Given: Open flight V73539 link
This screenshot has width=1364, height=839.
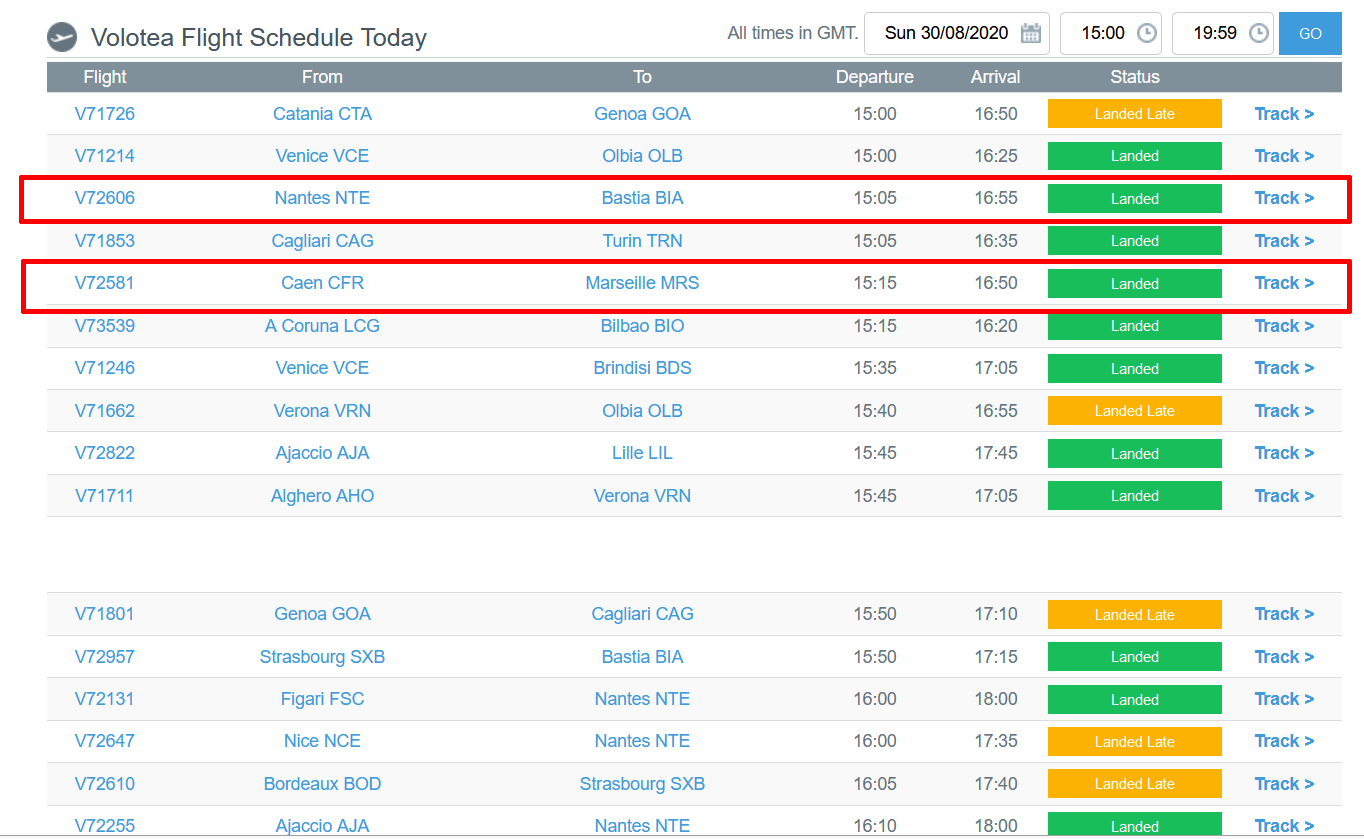Looking at the screenshot, I should [105, 326].
